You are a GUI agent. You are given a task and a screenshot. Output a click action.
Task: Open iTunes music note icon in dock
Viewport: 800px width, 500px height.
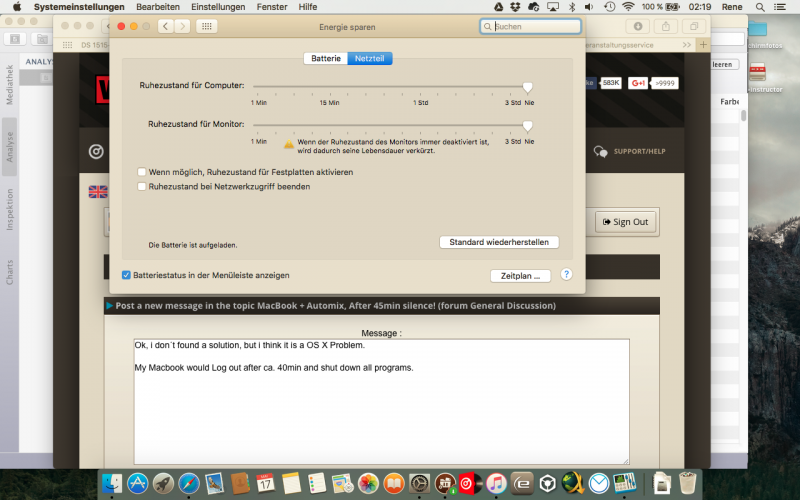pos(496,483)
